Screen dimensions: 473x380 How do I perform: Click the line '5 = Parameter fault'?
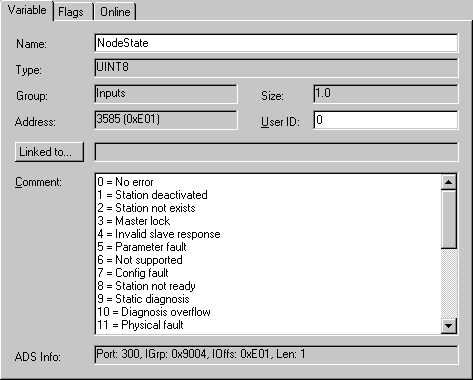point(142,247)
